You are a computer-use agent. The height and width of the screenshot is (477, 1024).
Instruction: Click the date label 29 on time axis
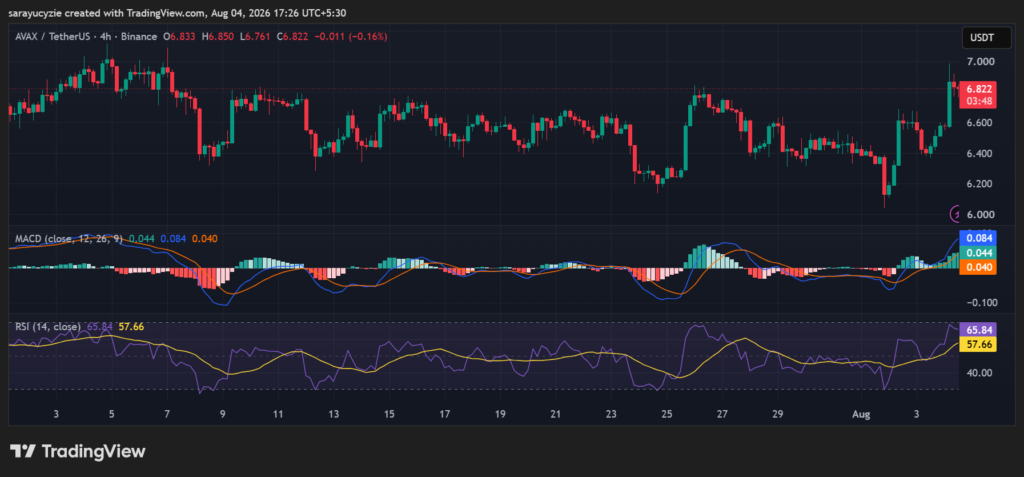click(778, 414)
